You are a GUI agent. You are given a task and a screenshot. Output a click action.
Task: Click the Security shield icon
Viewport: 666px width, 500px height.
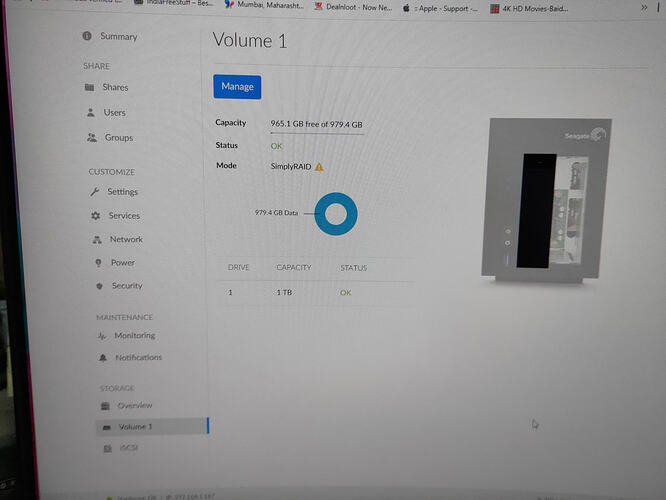coord(100,286)
